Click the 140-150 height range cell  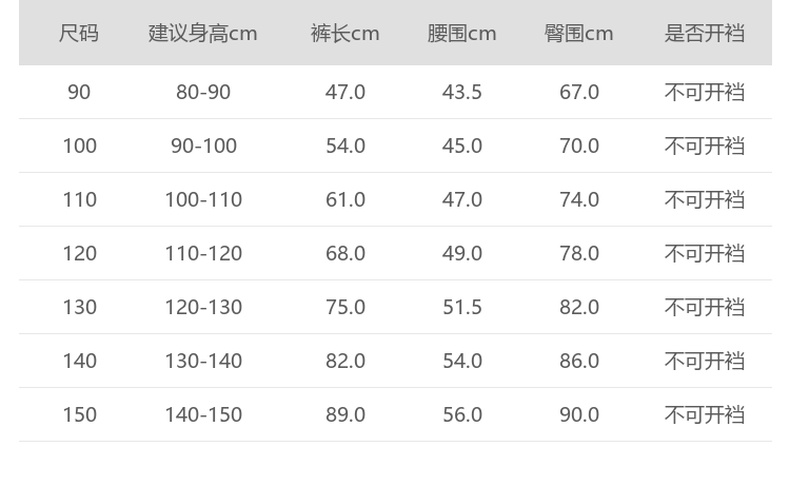coord(203,414)
